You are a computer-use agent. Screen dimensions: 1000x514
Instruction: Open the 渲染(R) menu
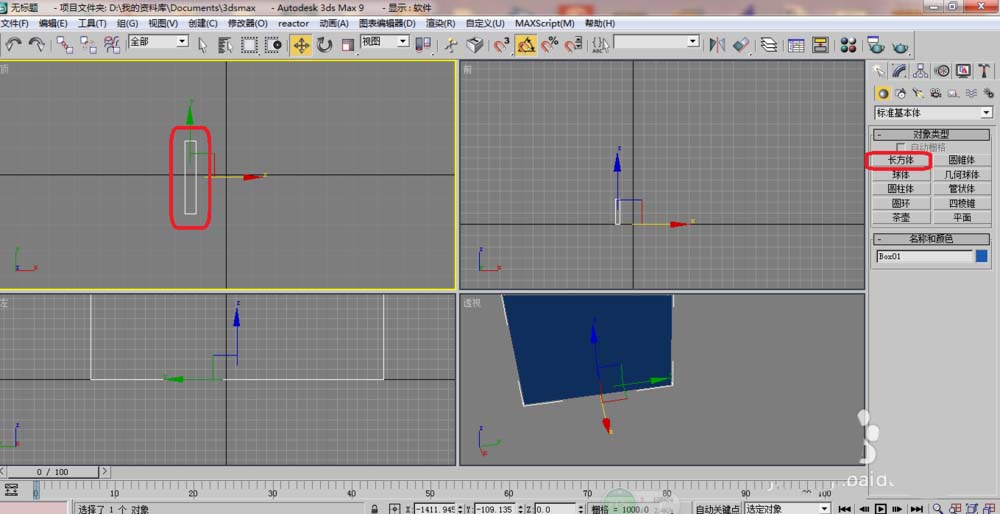[x=440, y=23]
